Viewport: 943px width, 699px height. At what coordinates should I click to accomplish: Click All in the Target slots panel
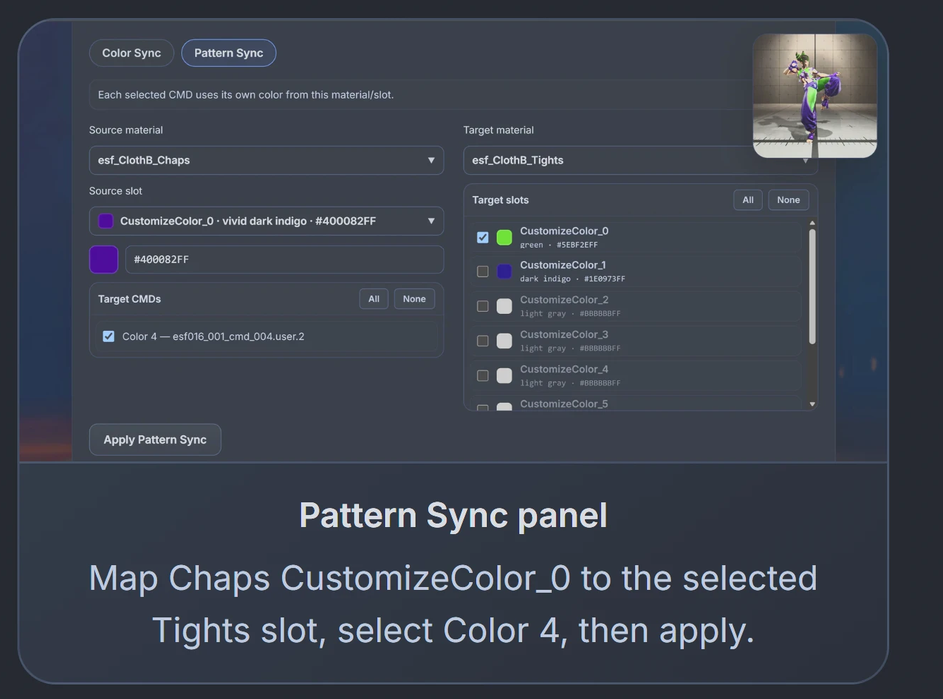[x=748, y=200]
